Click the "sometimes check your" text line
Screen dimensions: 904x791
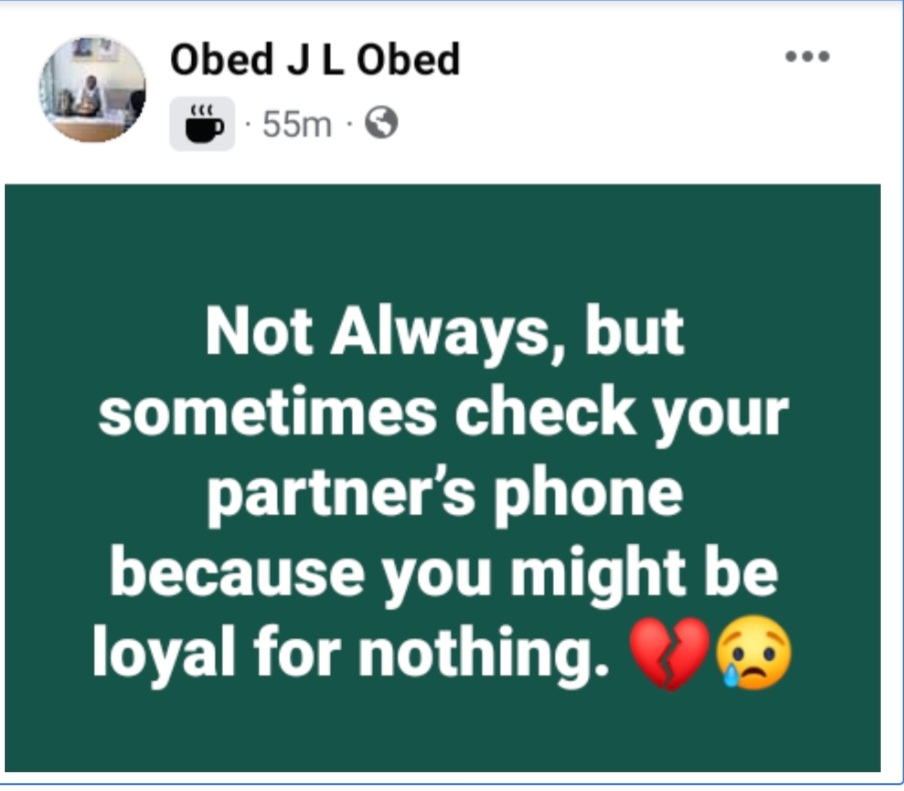coord(443,416)
